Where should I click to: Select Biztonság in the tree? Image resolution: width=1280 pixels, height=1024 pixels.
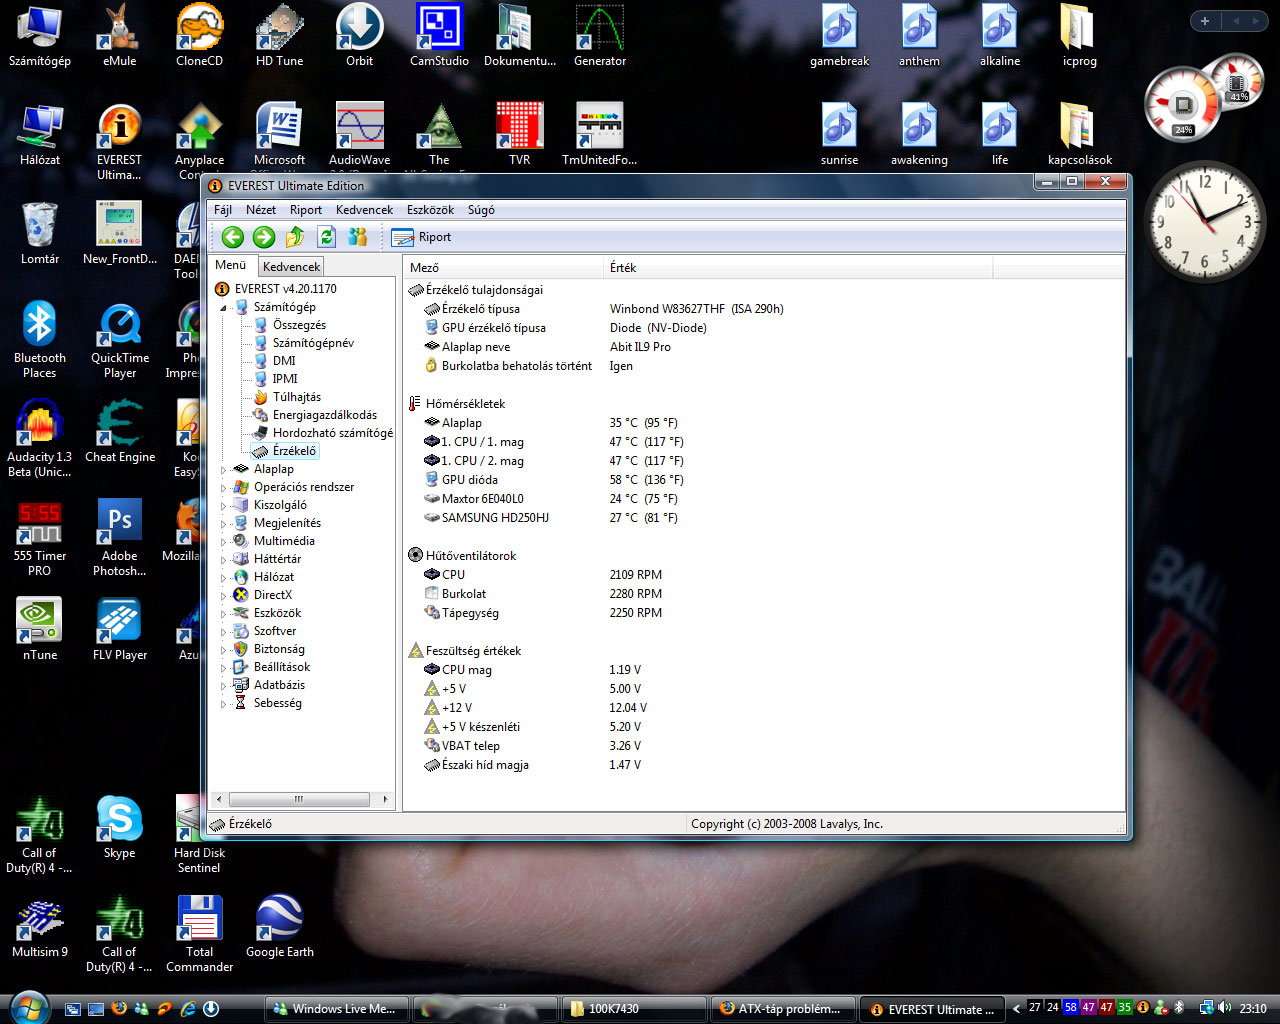(279, 649)
